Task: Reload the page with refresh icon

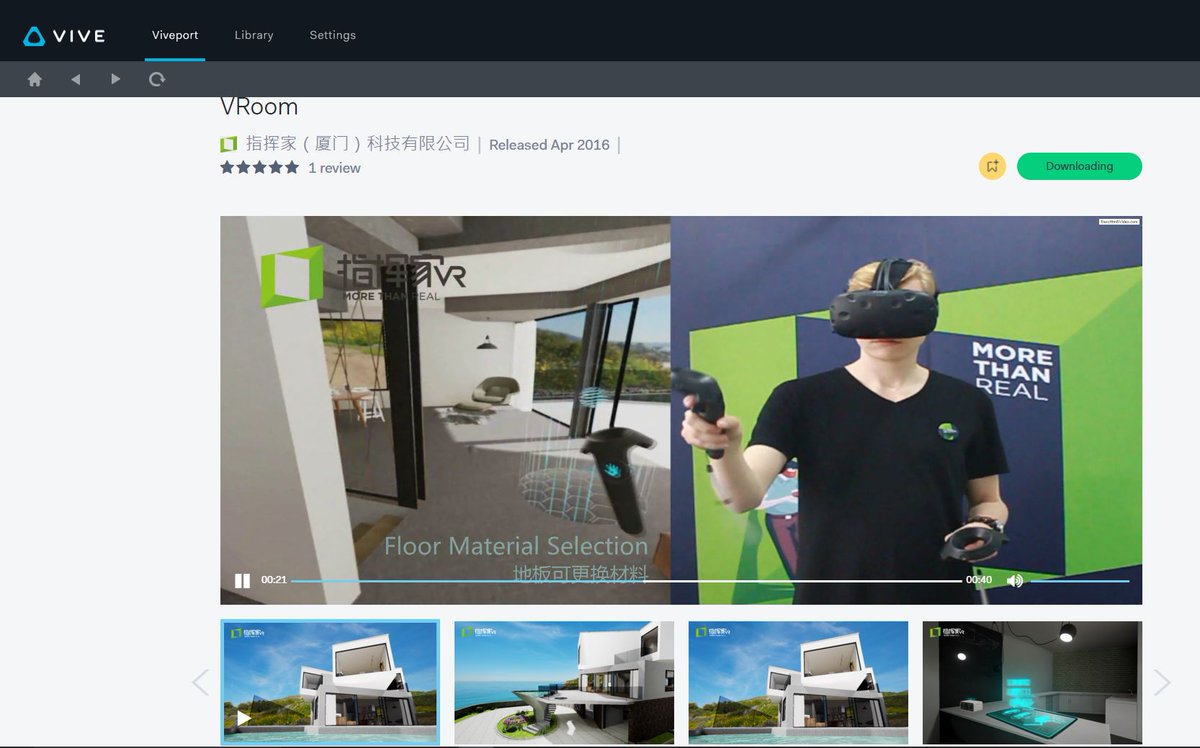Action: 157,79
